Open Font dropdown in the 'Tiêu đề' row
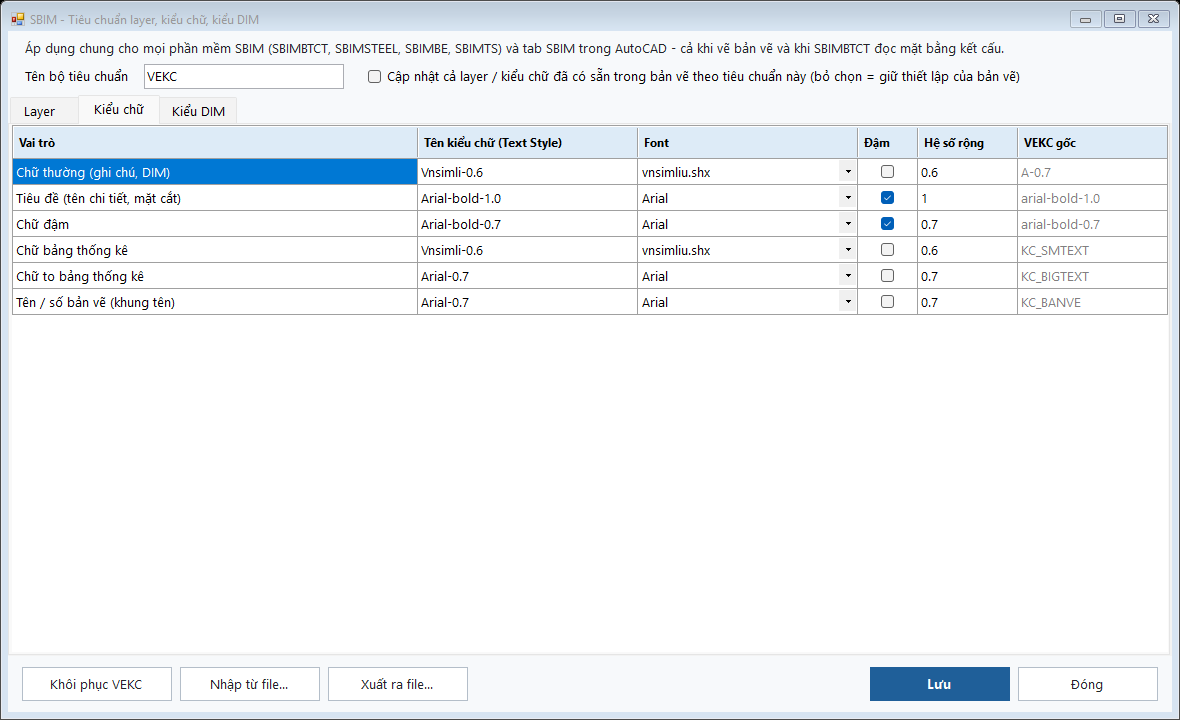 tap(848, 198)
